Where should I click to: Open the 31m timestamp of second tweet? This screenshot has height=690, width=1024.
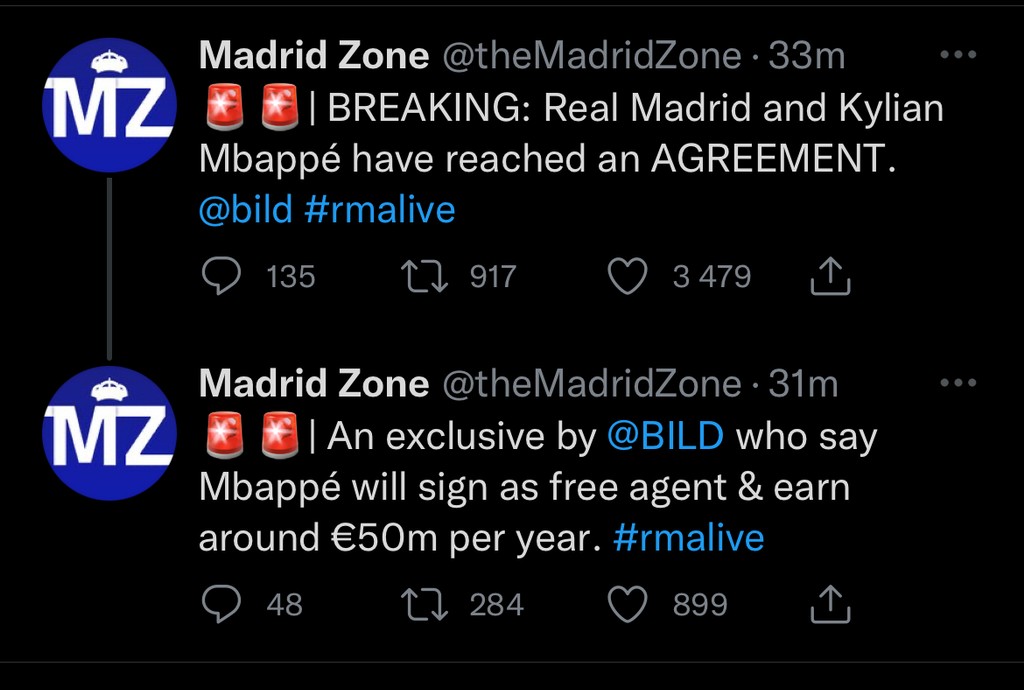point(804,384)
